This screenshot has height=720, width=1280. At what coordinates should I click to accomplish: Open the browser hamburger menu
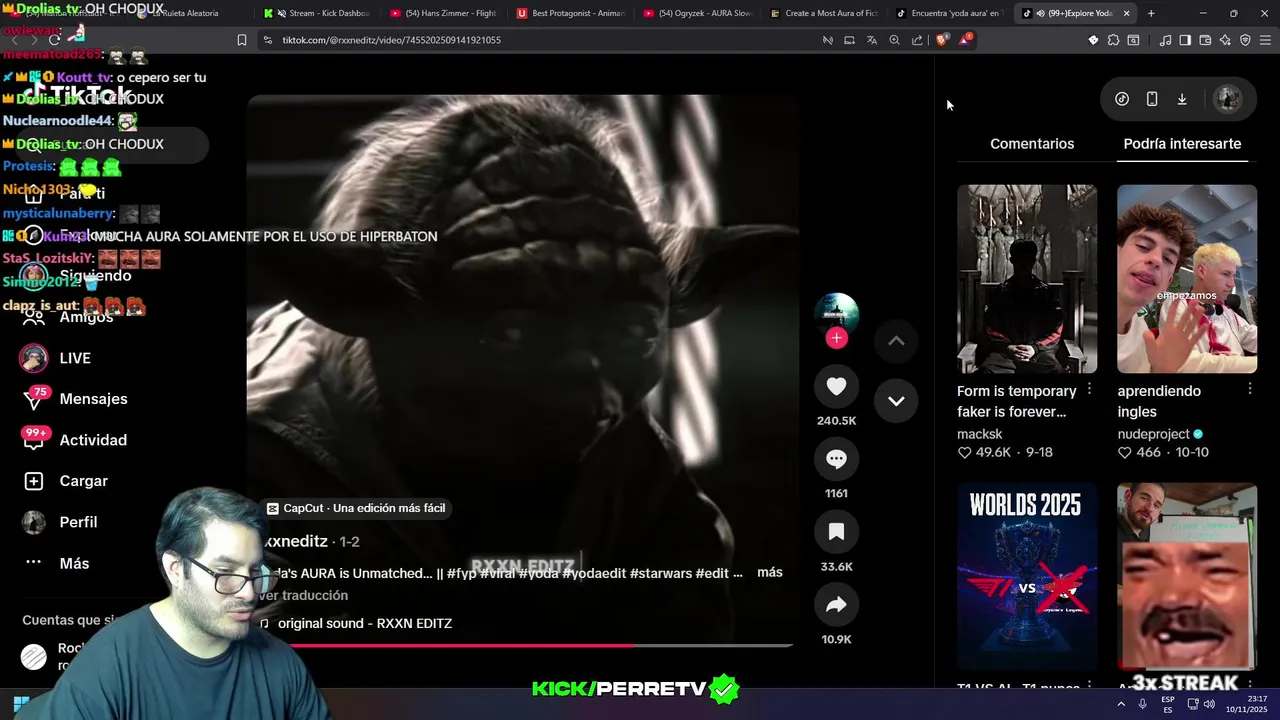1265,40
